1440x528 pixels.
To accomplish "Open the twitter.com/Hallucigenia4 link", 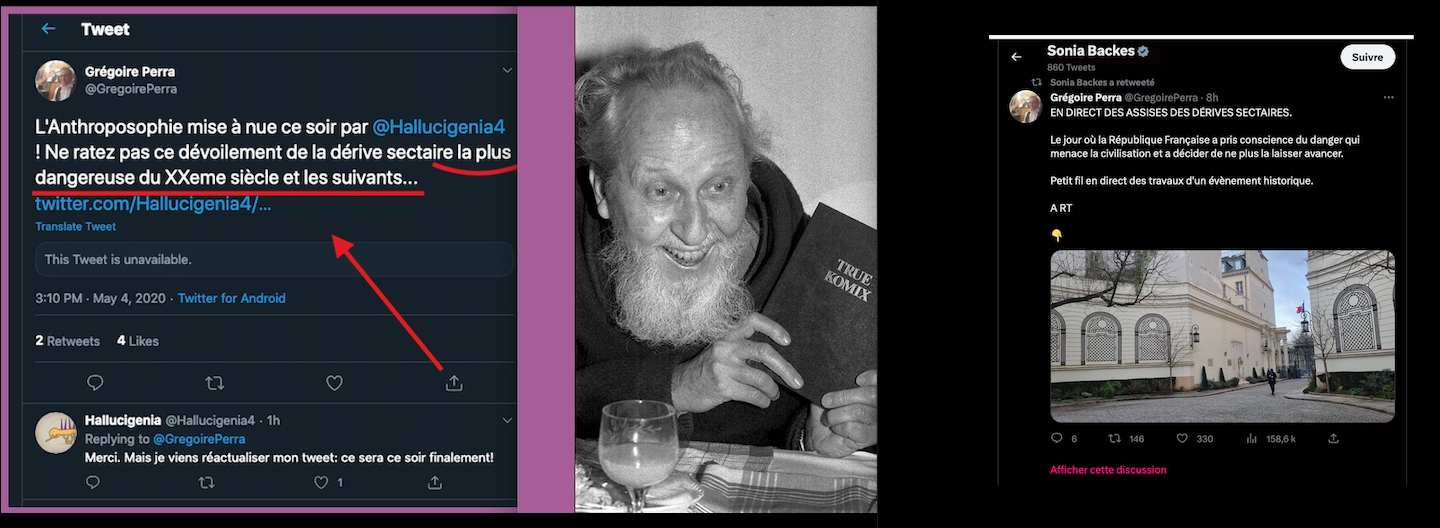I will click(x=153, y=204).
